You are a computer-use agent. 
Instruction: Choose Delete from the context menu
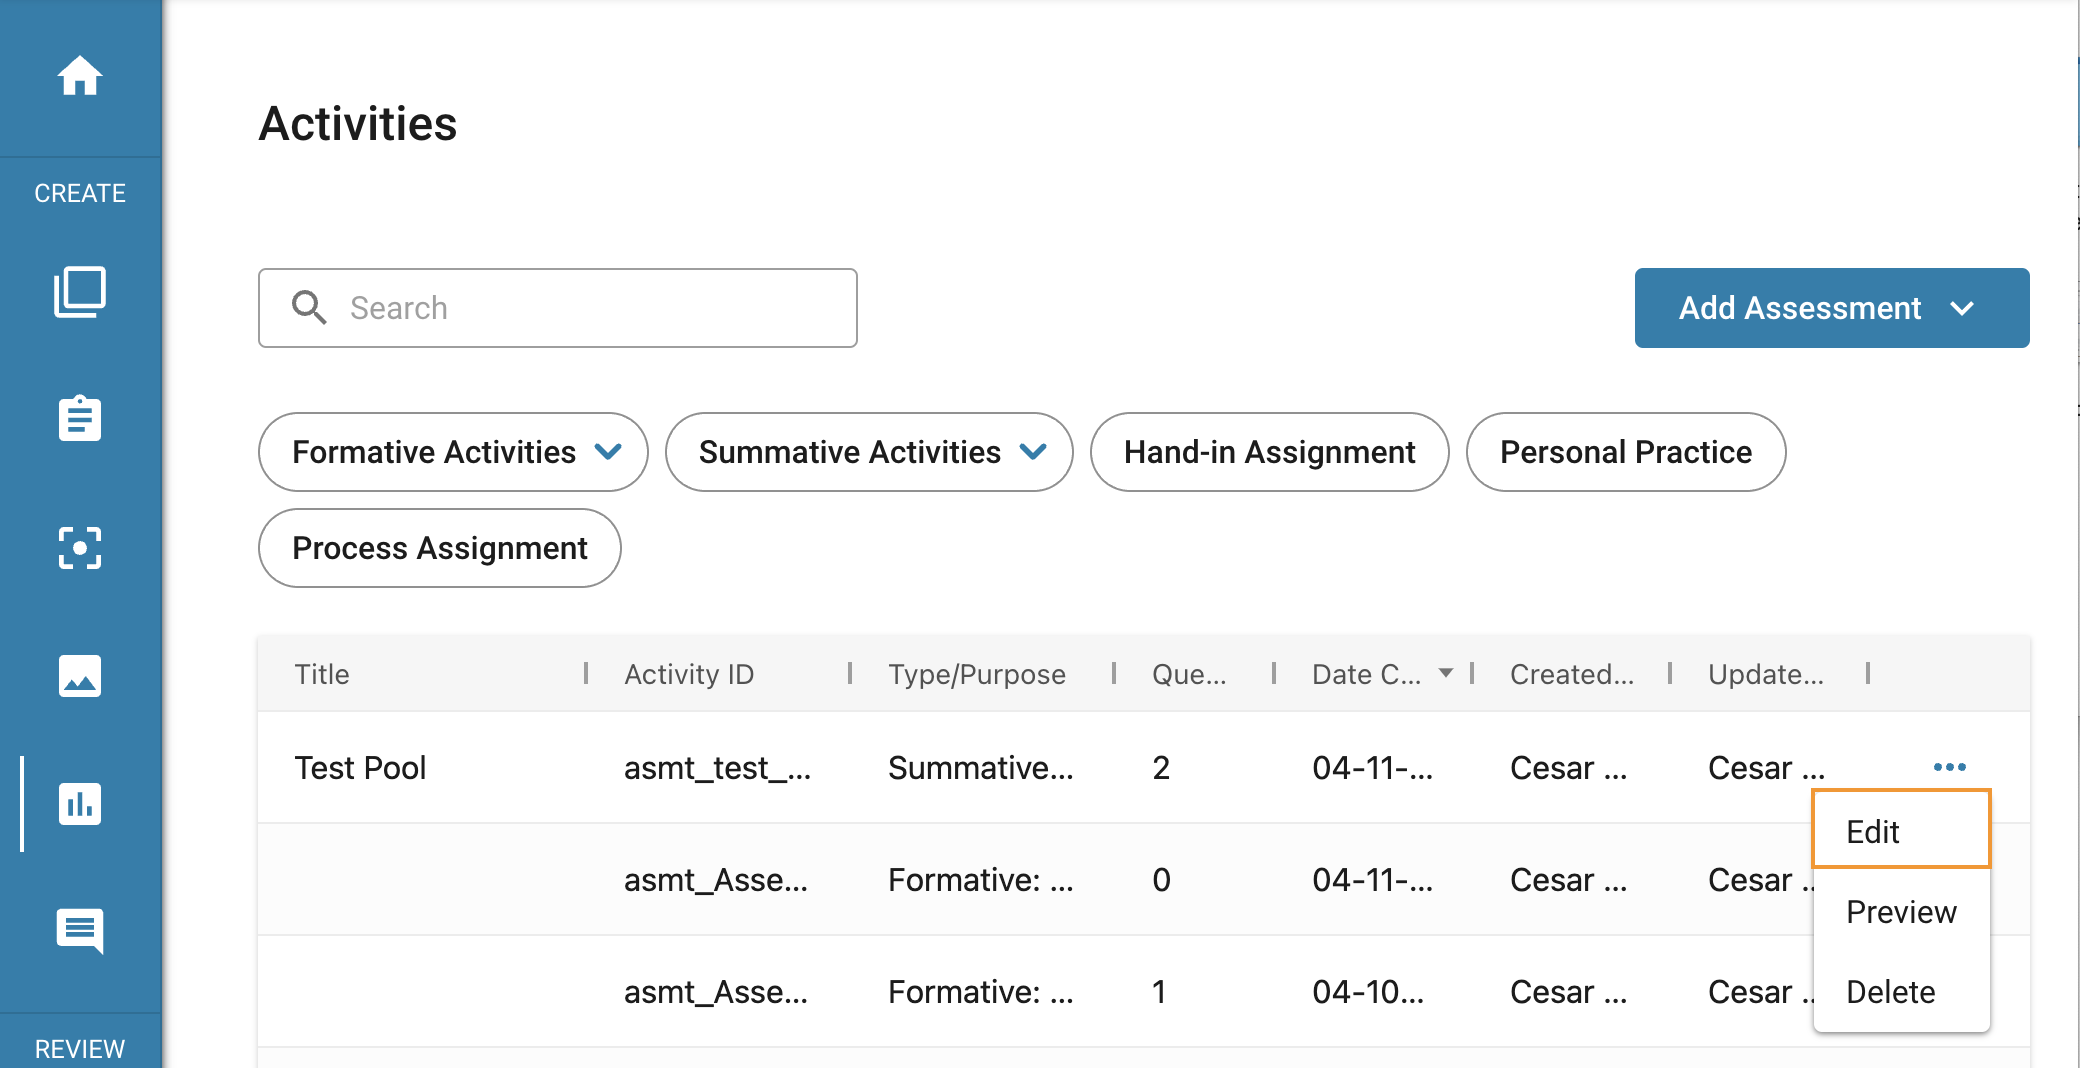click(x=1901, y=992)
